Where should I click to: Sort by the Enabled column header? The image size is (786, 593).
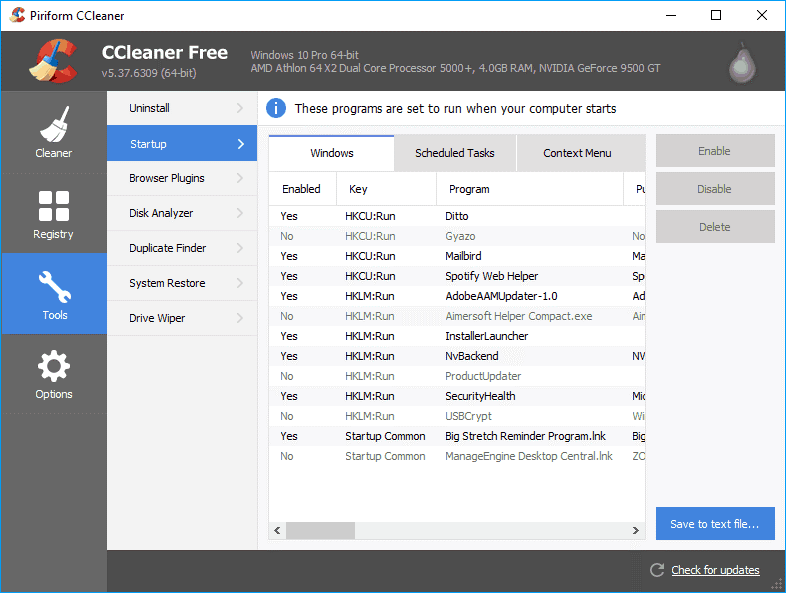click(x=302, y=189)
